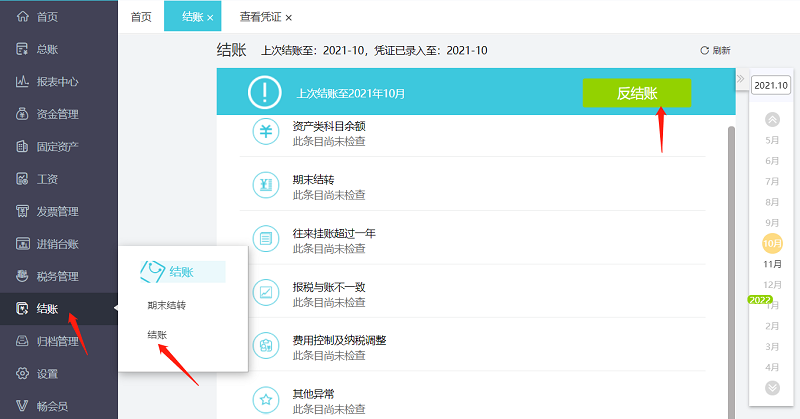
Task: Click the 刷新 refresh icon
Action: point(704,50)
